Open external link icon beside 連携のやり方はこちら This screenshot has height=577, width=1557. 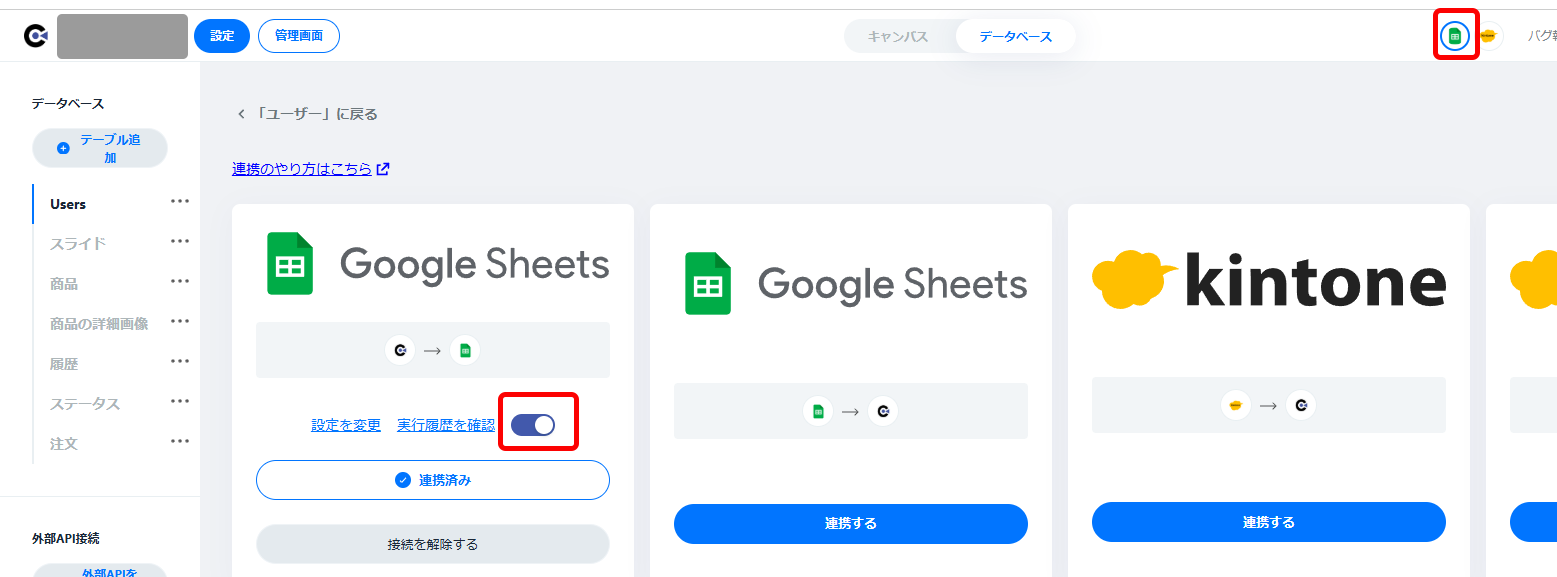pos(383,169)
